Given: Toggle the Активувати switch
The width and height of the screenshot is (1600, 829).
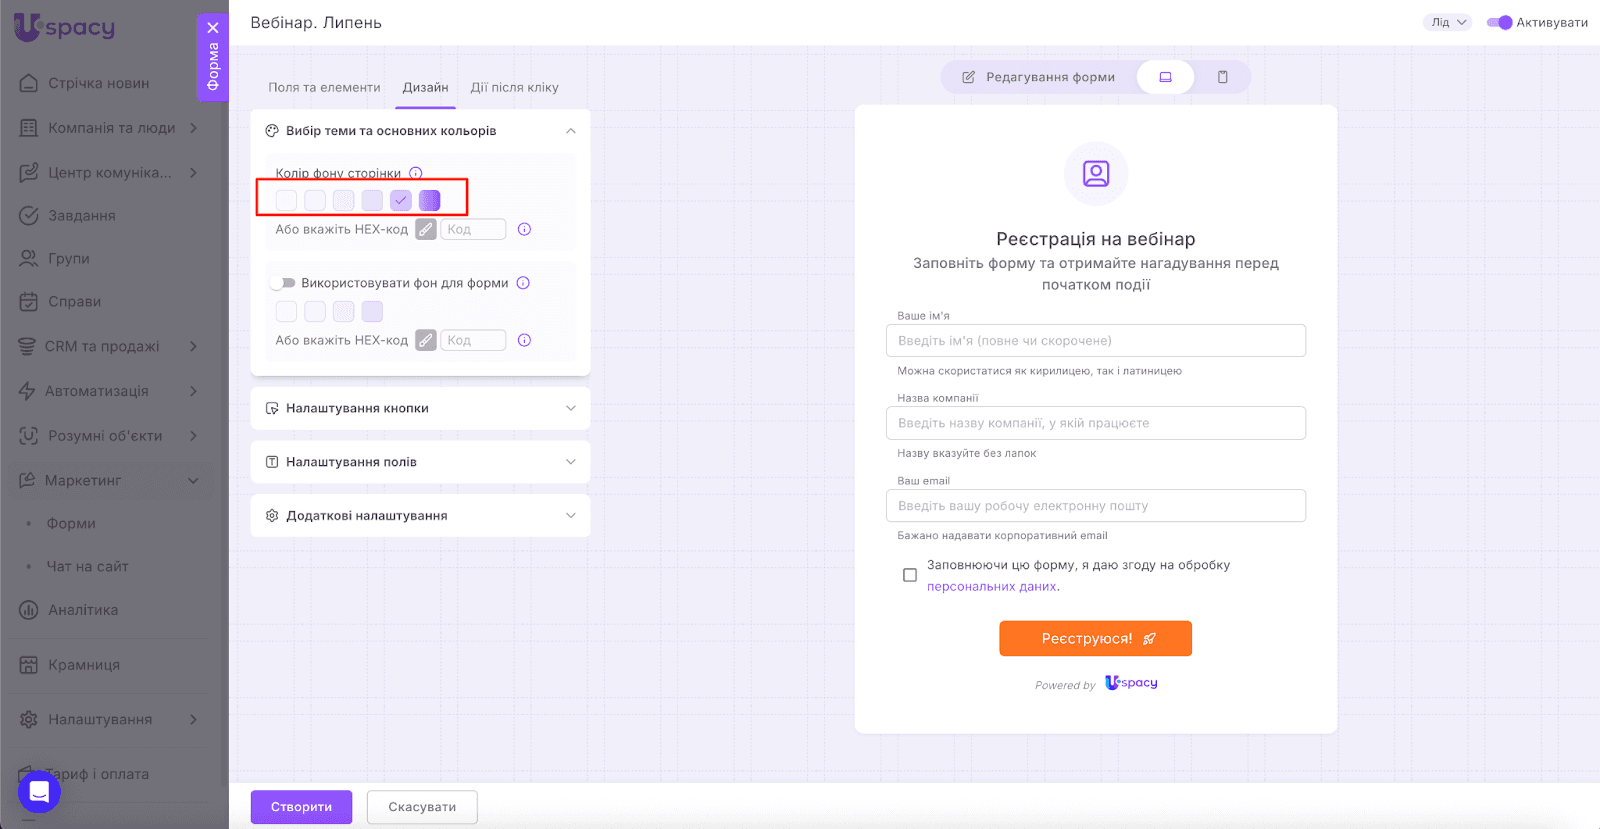Looking at the screenshot, I should coord(1499,22).
